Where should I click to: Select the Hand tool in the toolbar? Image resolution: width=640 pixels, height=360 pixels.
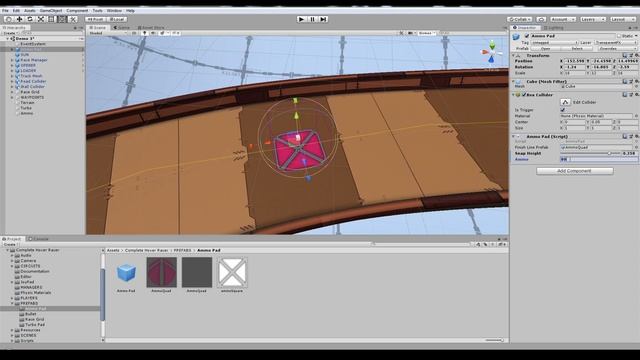(x=9, y=19)
